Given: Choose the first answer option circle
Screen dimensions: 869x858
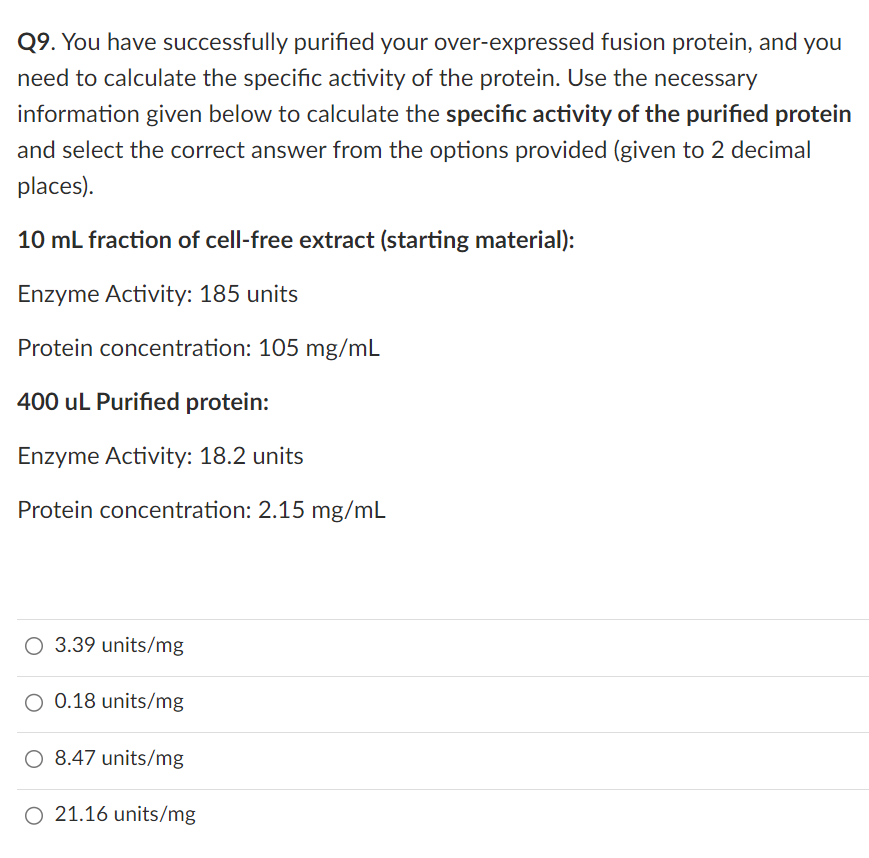Looking at the screenshot, I should [x=33, y=646].
